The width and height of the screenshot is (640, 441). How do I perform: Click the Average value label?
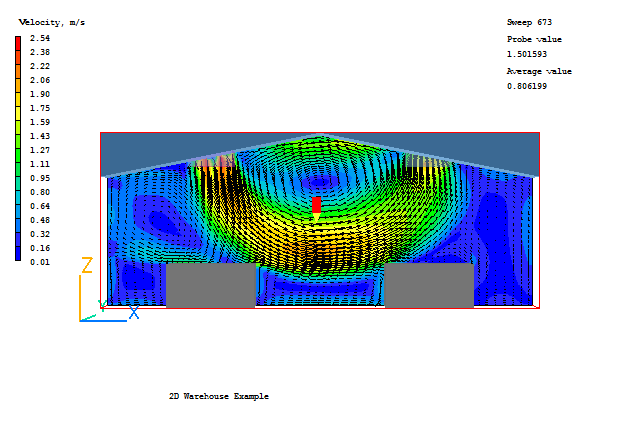click(538, 71)
